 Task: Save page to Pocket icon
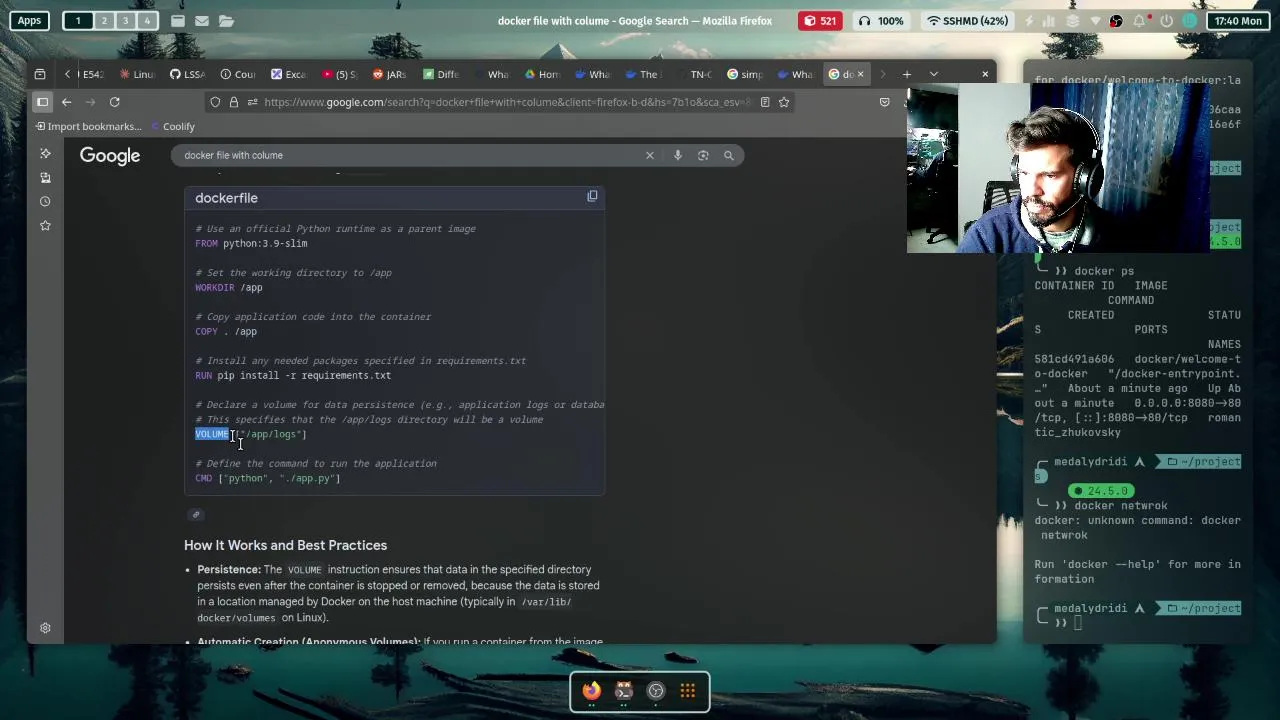[x=884, y=102]
